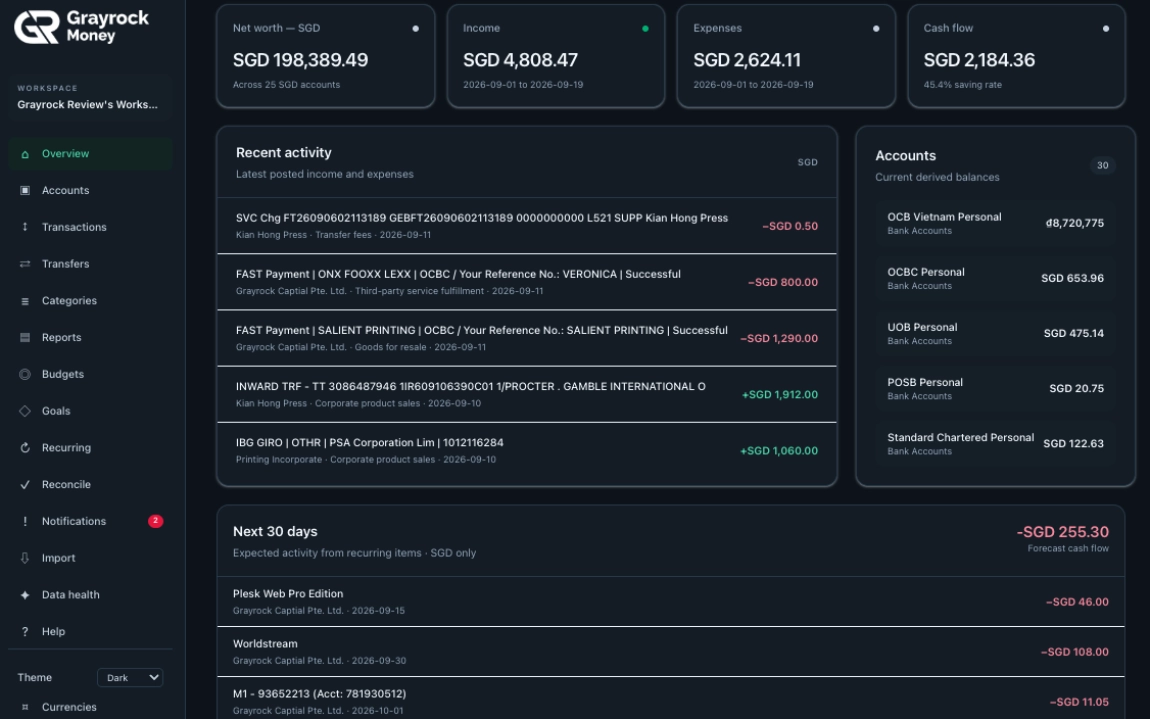Open the INWARD TRF Procter Gamble transaction
This screenshot has height=719, width=1150.
tap(527, 394)
